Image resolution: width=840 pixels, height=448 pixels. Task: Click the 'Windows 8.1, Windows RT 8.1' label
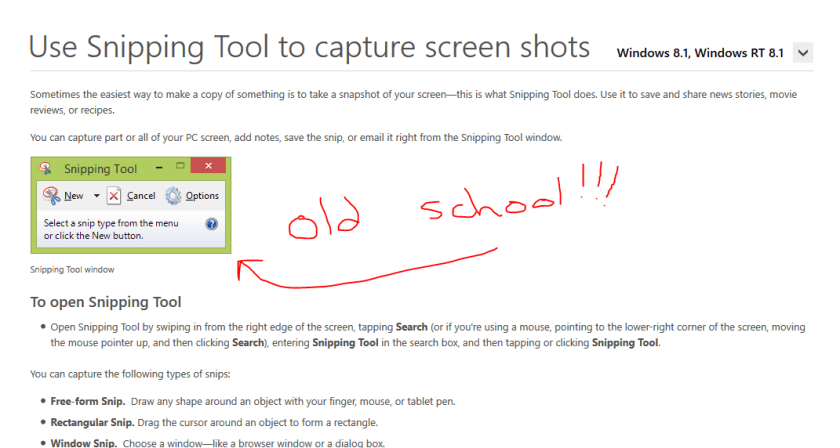tap(700, 53)
